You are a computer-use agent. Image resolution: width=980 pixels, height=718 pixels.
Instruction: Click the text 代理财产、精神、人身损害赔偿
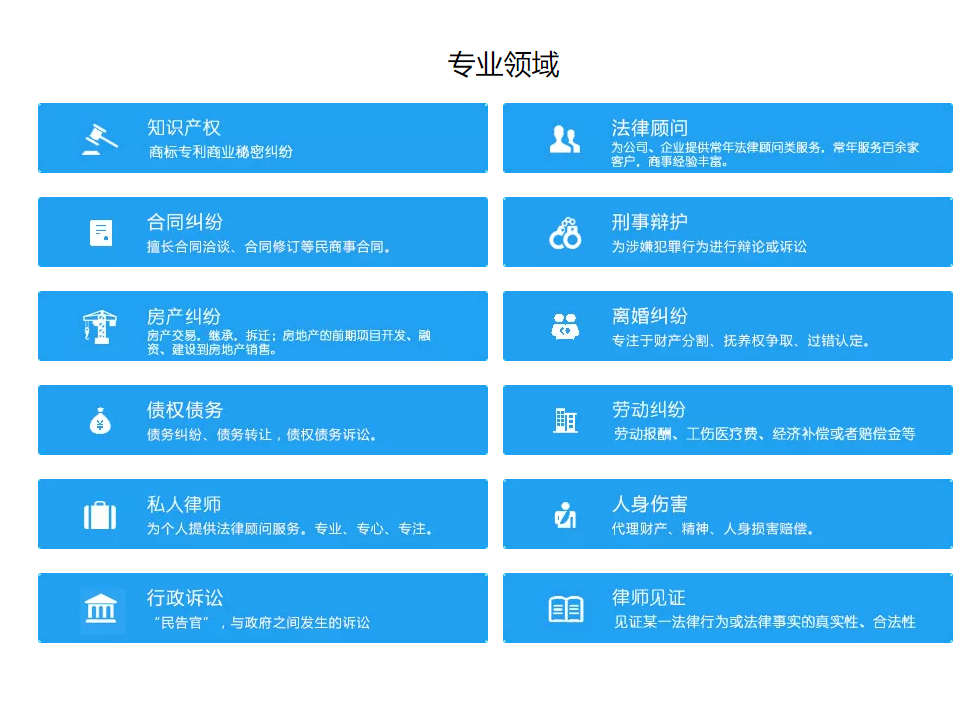[x=712, y=529]
